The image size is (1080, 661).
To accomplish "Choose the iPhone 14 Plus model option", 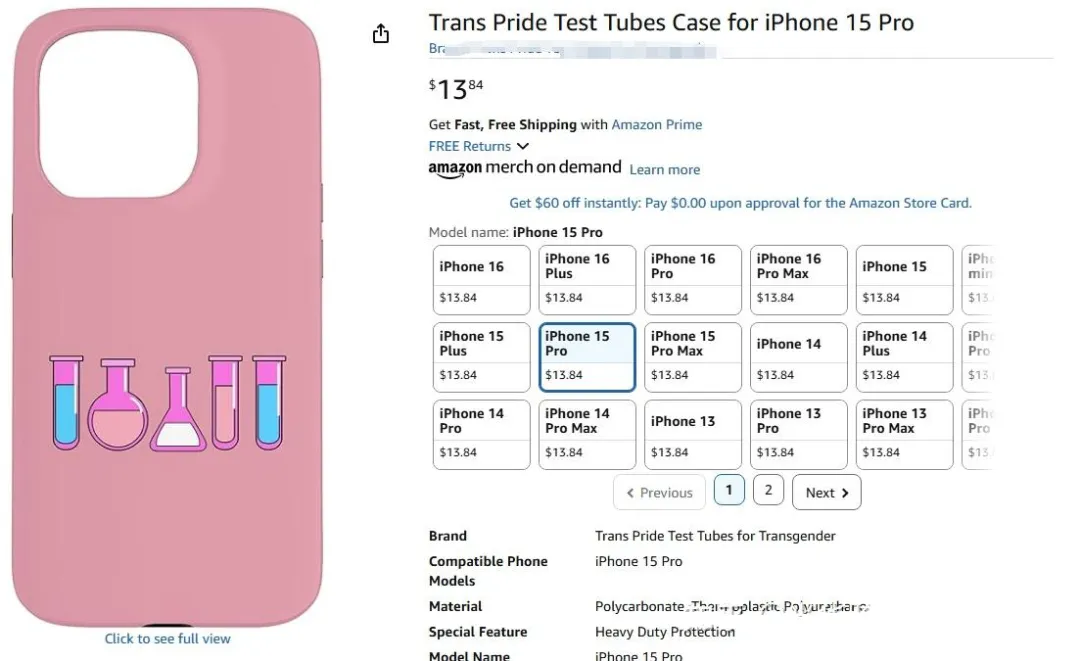I will tap(905, 357).
